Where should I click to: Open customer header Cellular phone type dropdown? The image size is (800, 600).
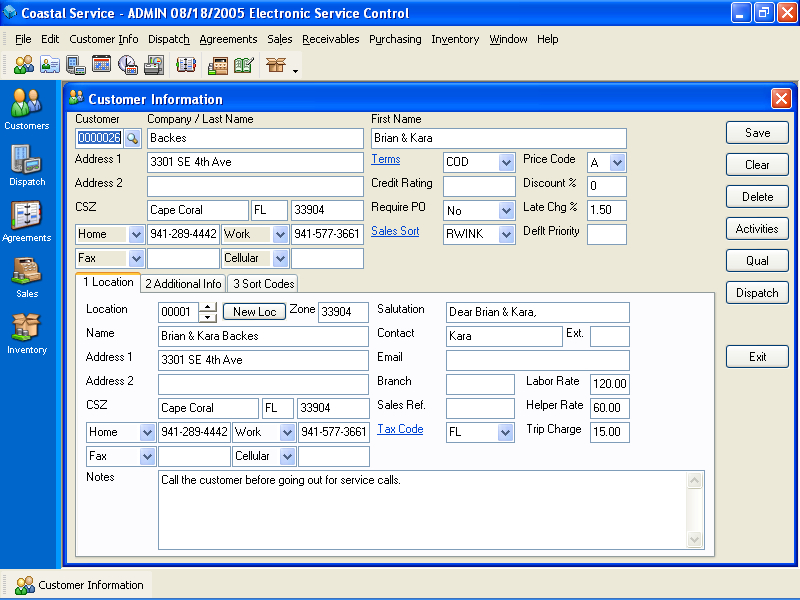tap(280, 258)
